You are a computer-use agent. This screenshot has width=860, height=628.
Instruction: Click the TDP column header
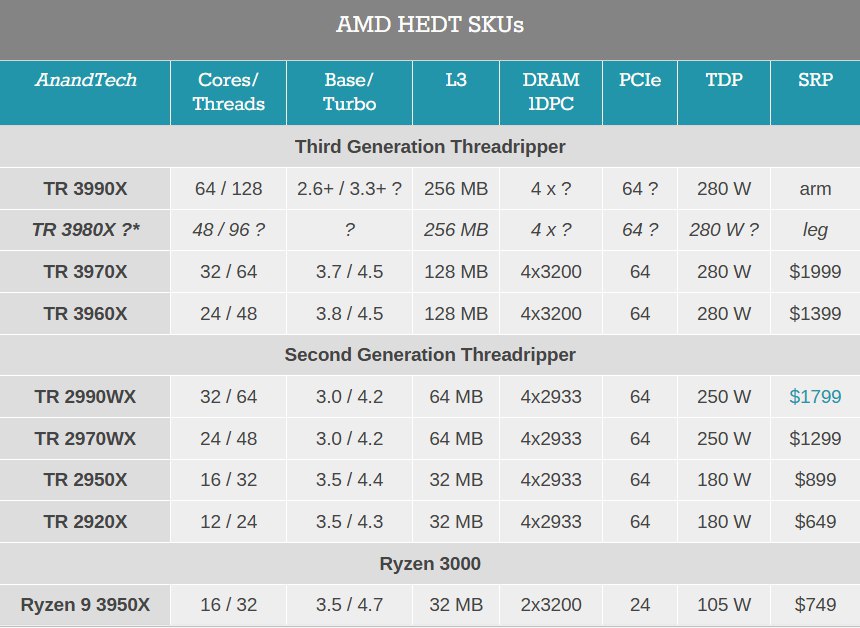tap(724, 93)
